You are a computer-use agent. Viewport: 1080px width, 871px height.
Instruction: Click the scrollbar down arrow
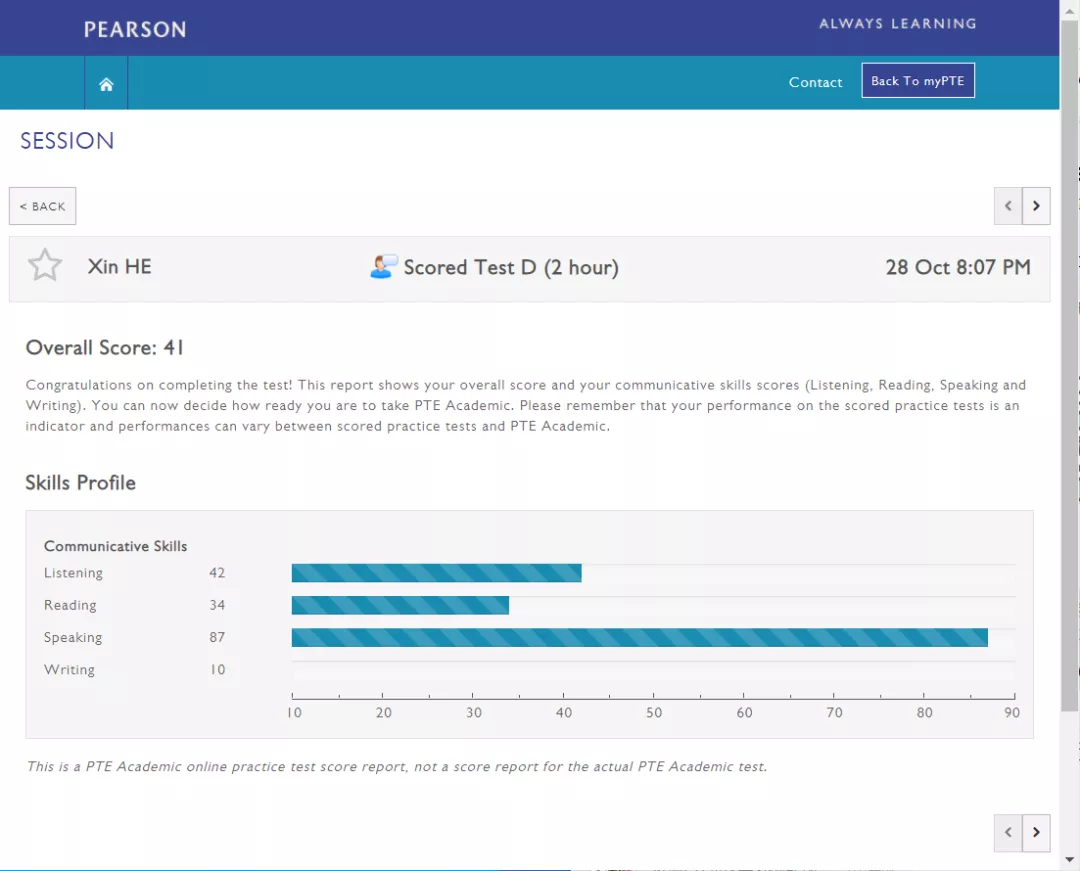pos(1070,859)
